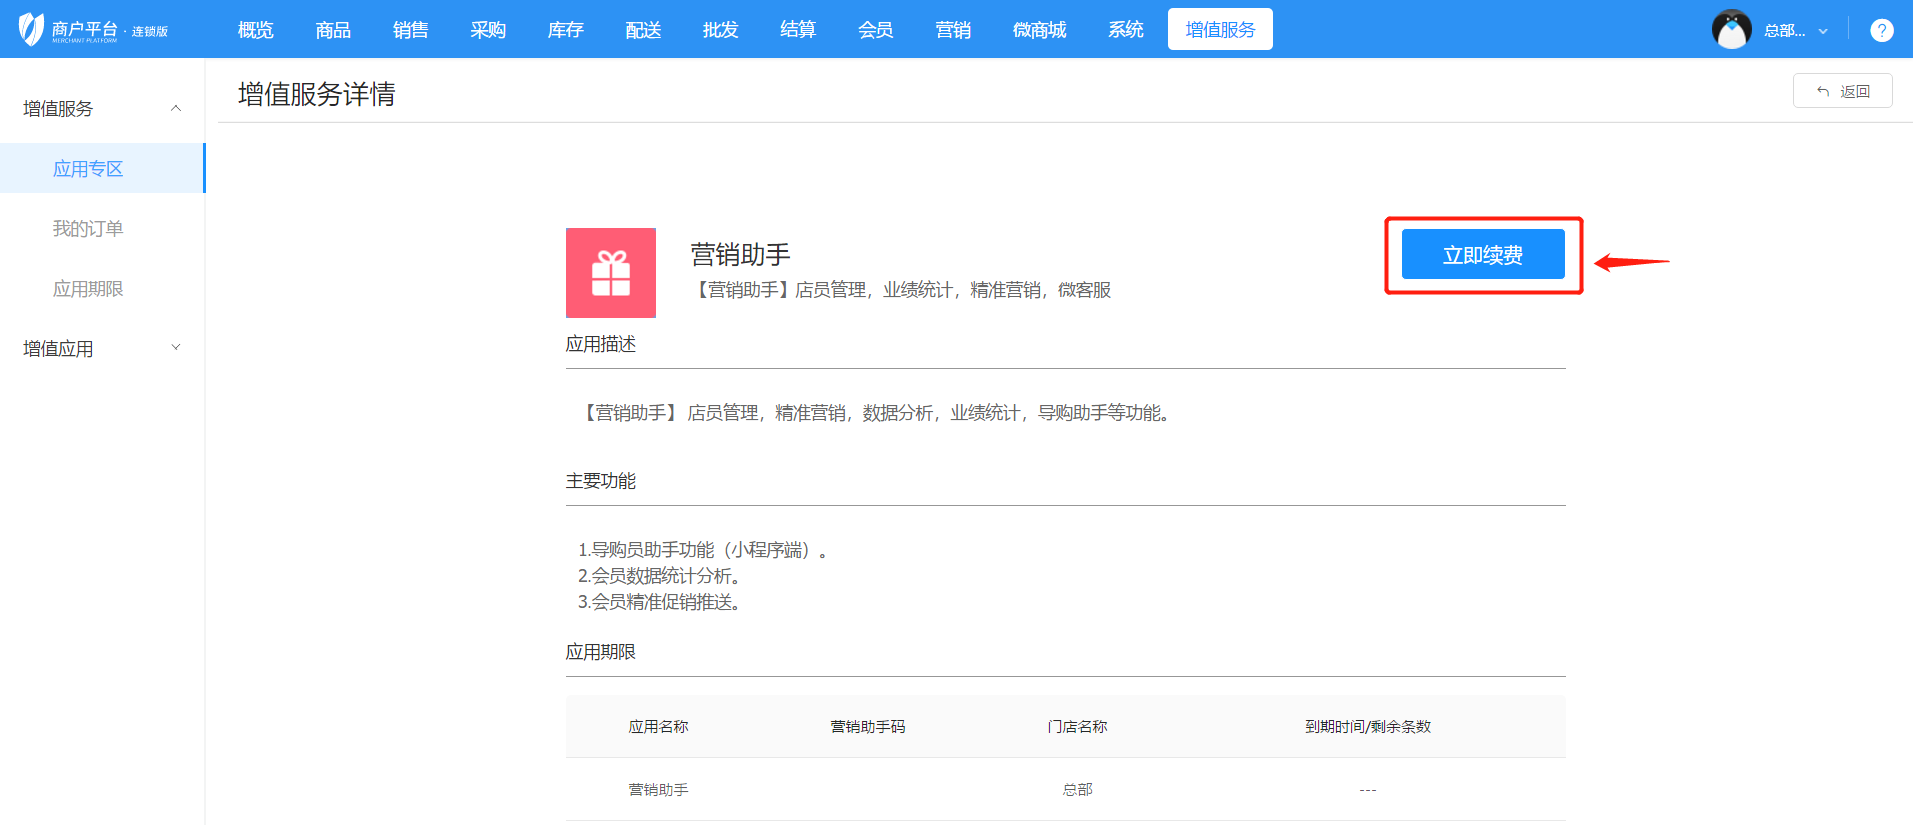This screenshot has width=1913, height=825.
Task: Expand the 总部 account dropdown
Action: 1796,31
